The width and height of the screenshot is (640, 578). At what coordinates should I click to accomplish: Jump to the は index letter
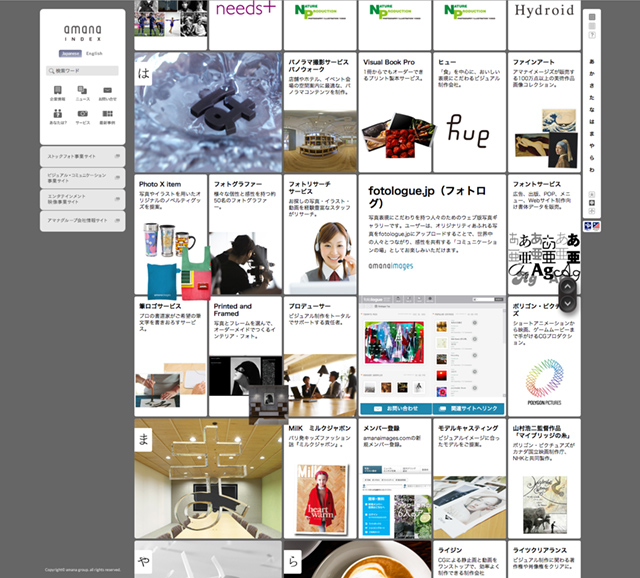tap(592, 122)
